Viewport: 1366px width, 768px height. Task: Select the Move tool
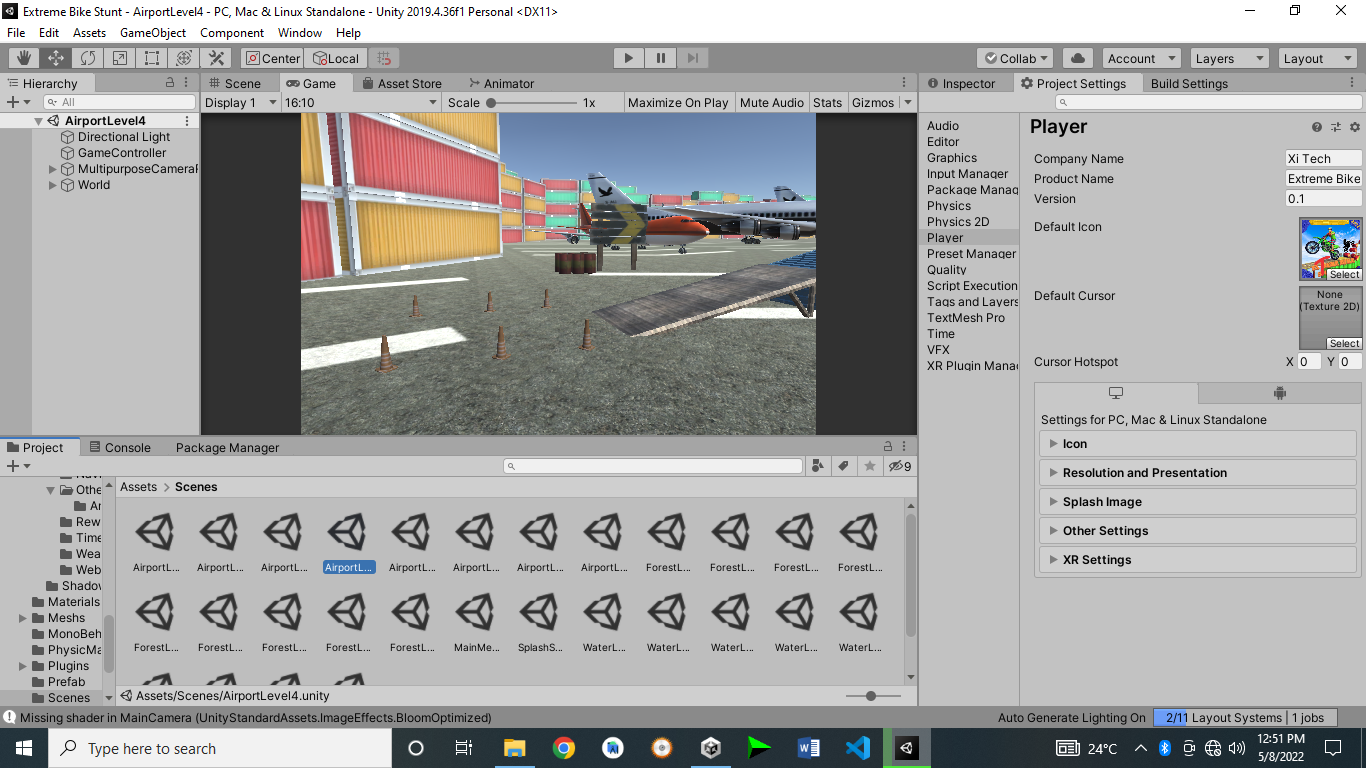tap(54, 57)
